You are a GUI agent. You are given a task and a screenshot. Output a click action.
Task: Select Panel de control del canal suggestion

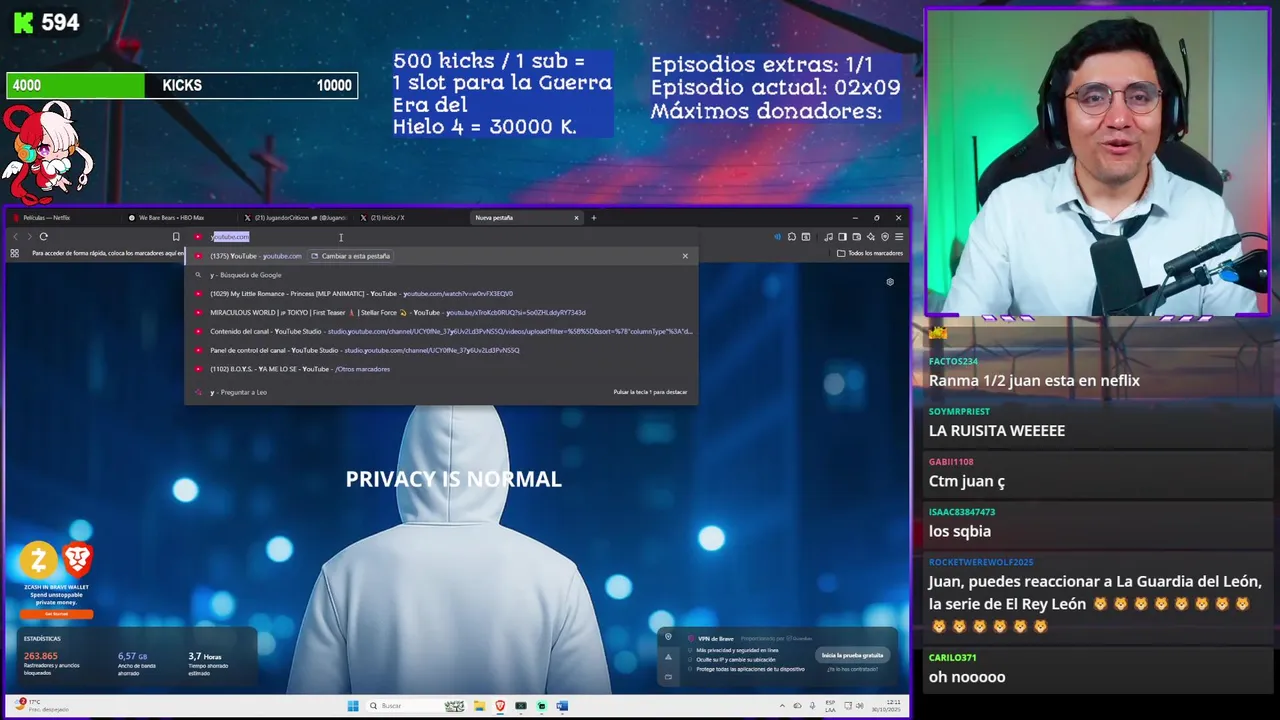tap(441, 350)
